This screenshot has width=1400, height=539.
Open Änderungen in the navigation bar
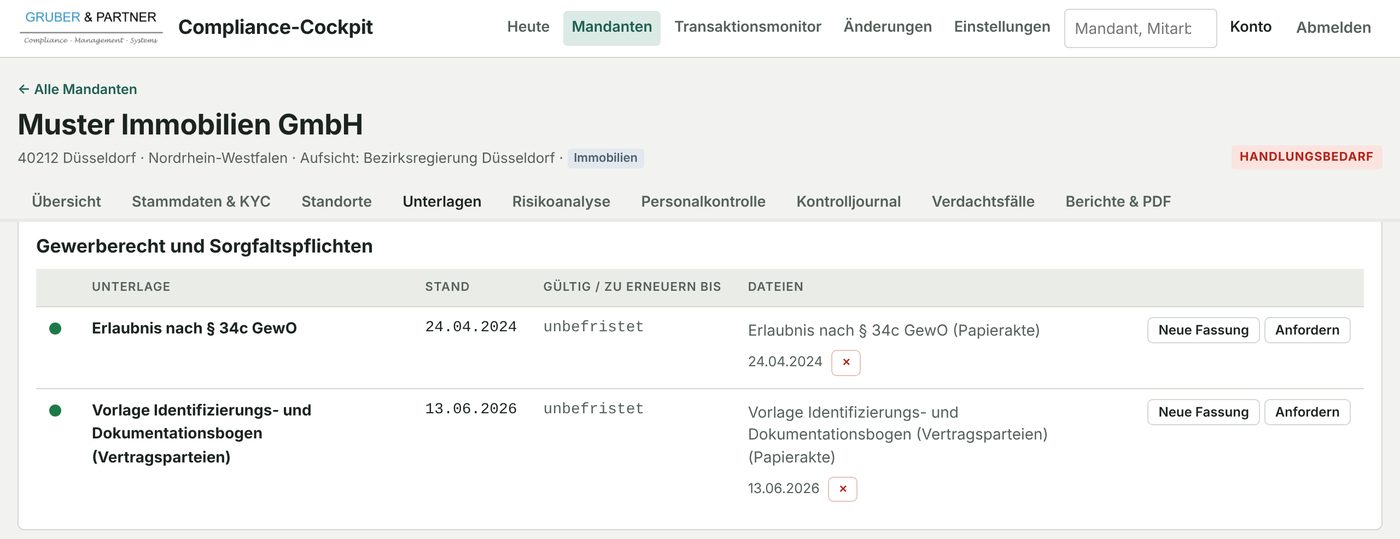coord(888,27)
